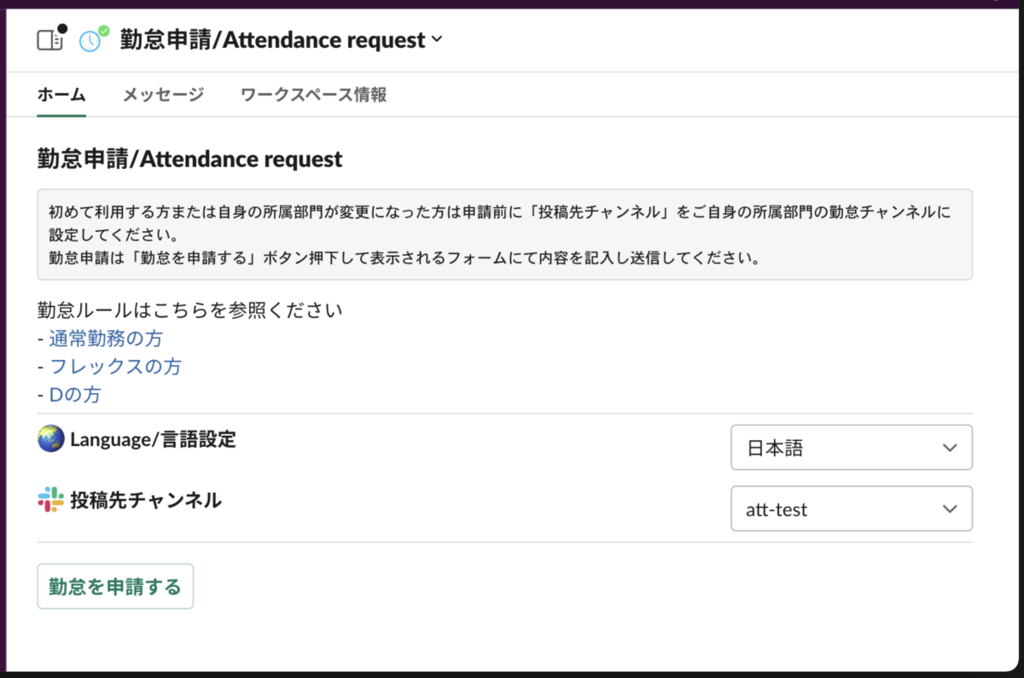
Task: Switch to the メッセージ tab
Action: (163, 95)
